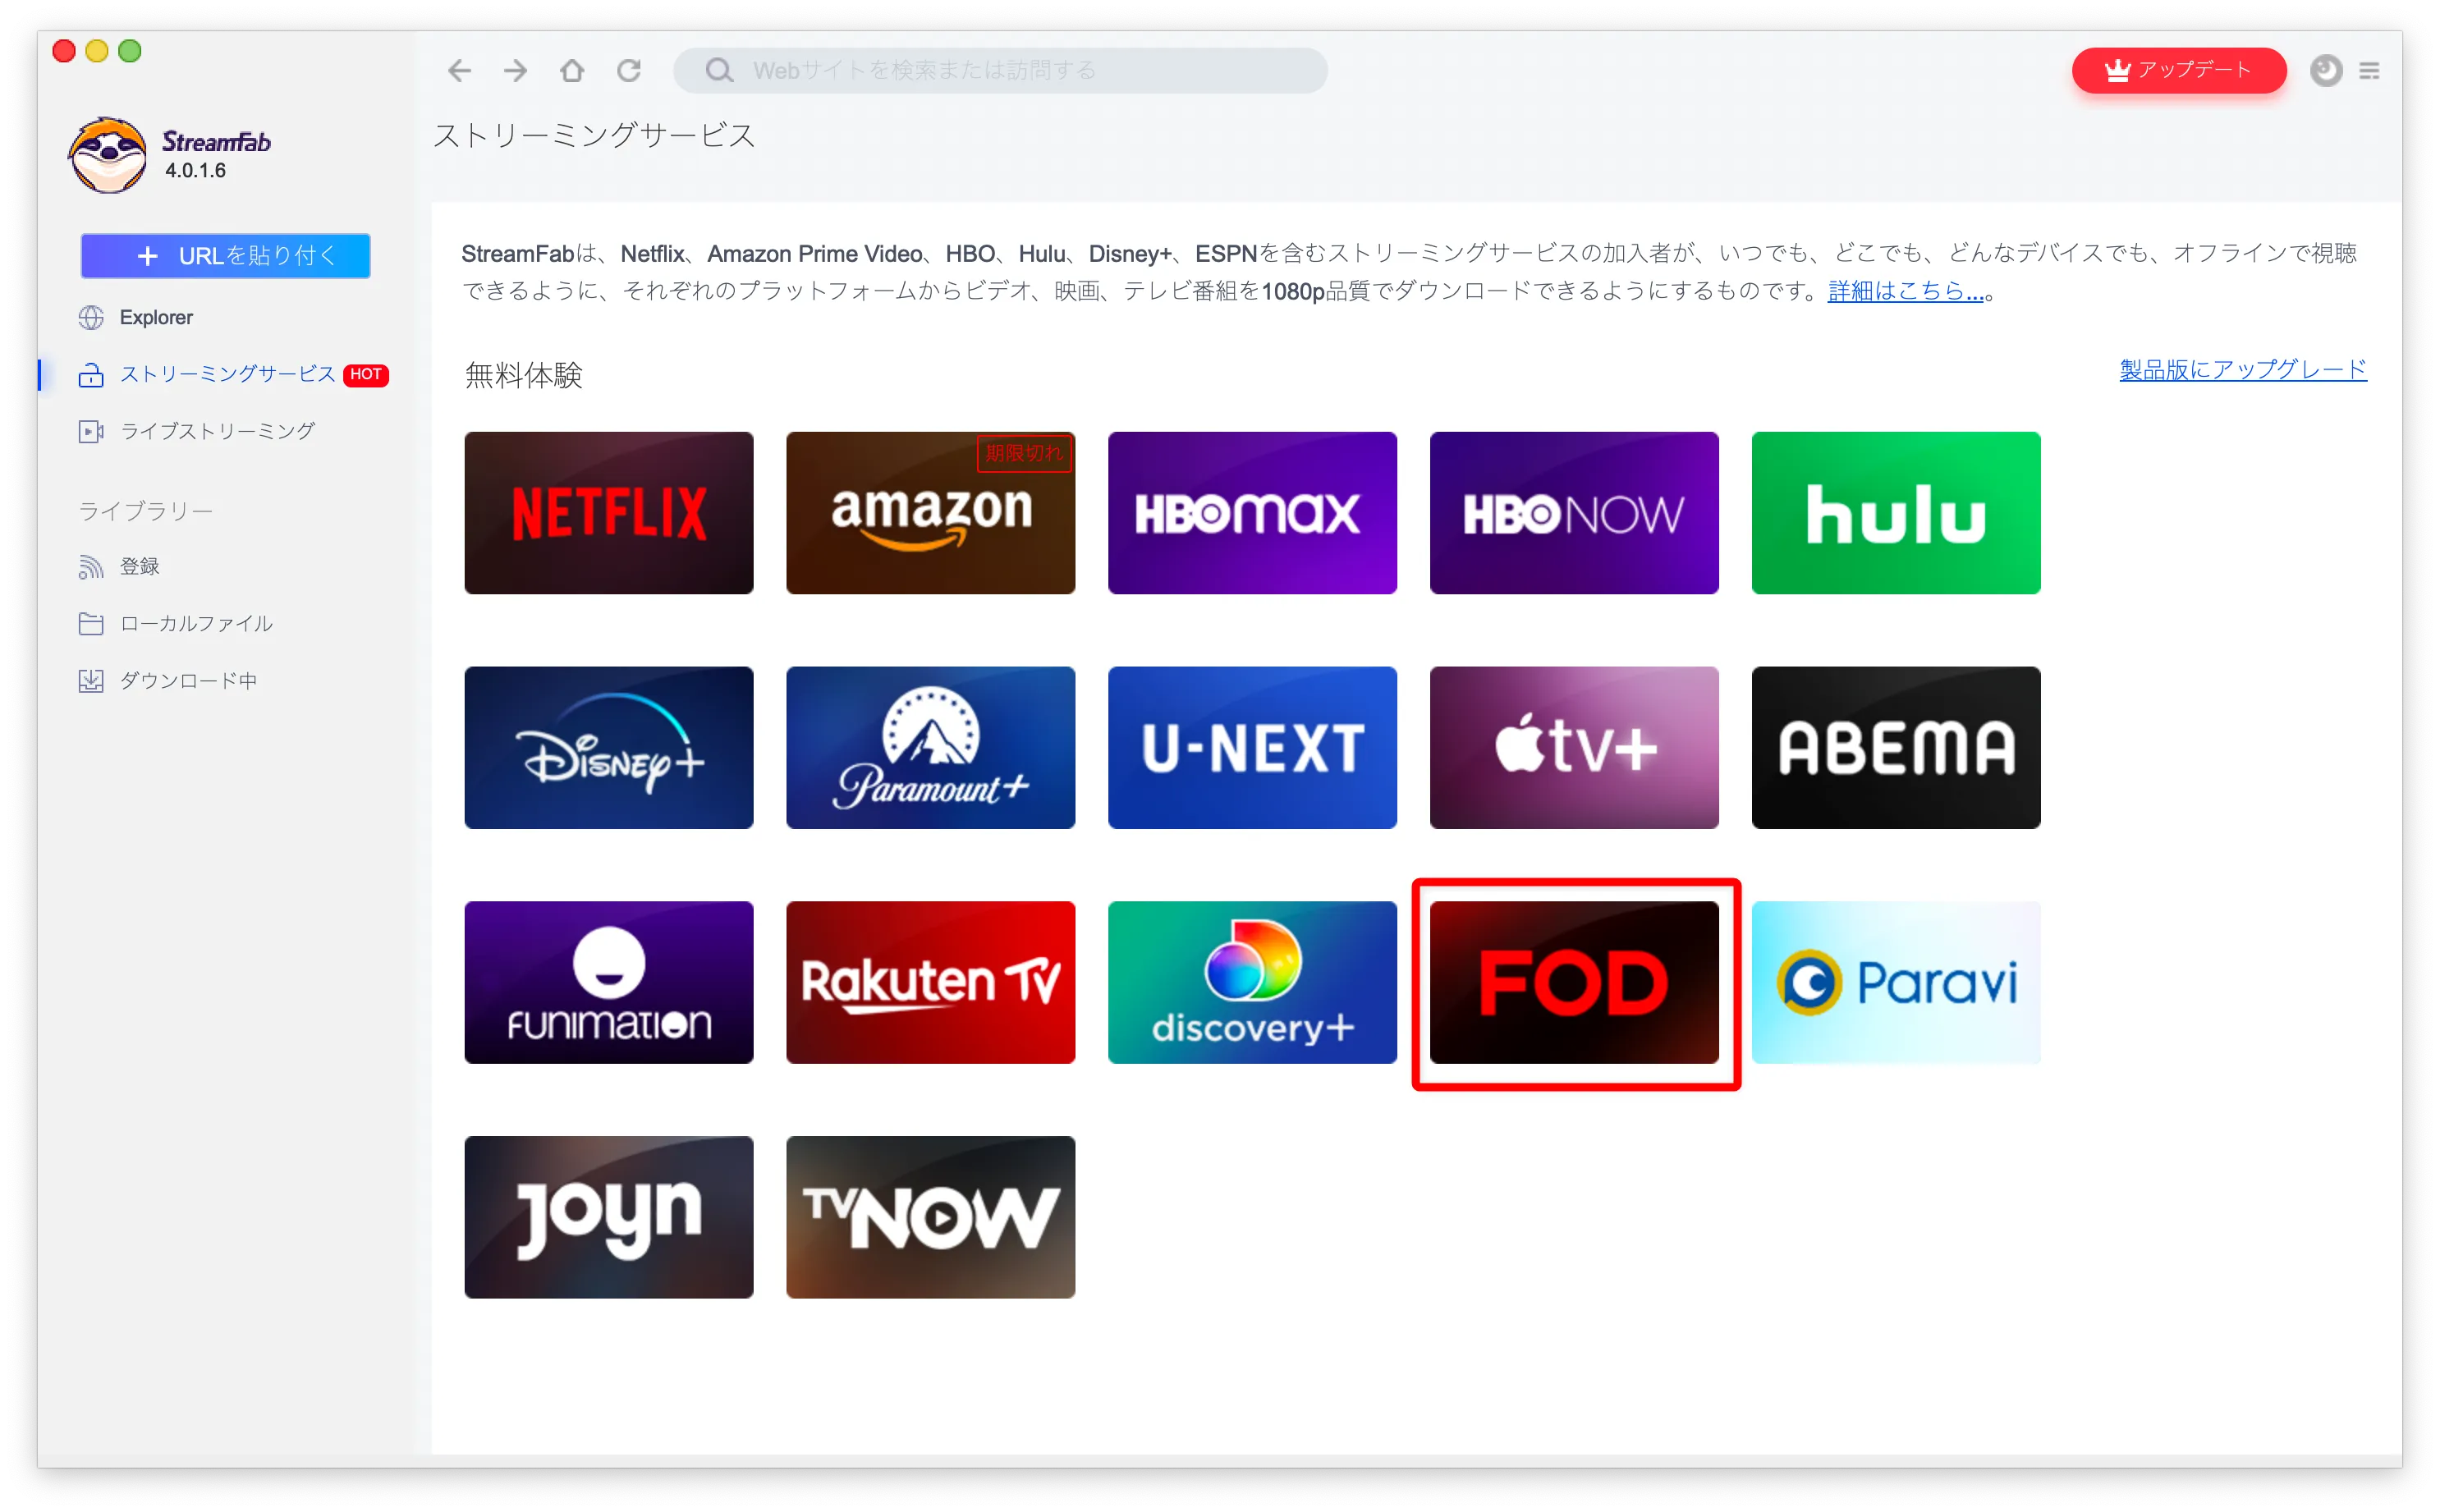Open ライブストリーミング in sidebar
The height and width of the screenshot is (1512, 2440).
(x=196, y=431)
